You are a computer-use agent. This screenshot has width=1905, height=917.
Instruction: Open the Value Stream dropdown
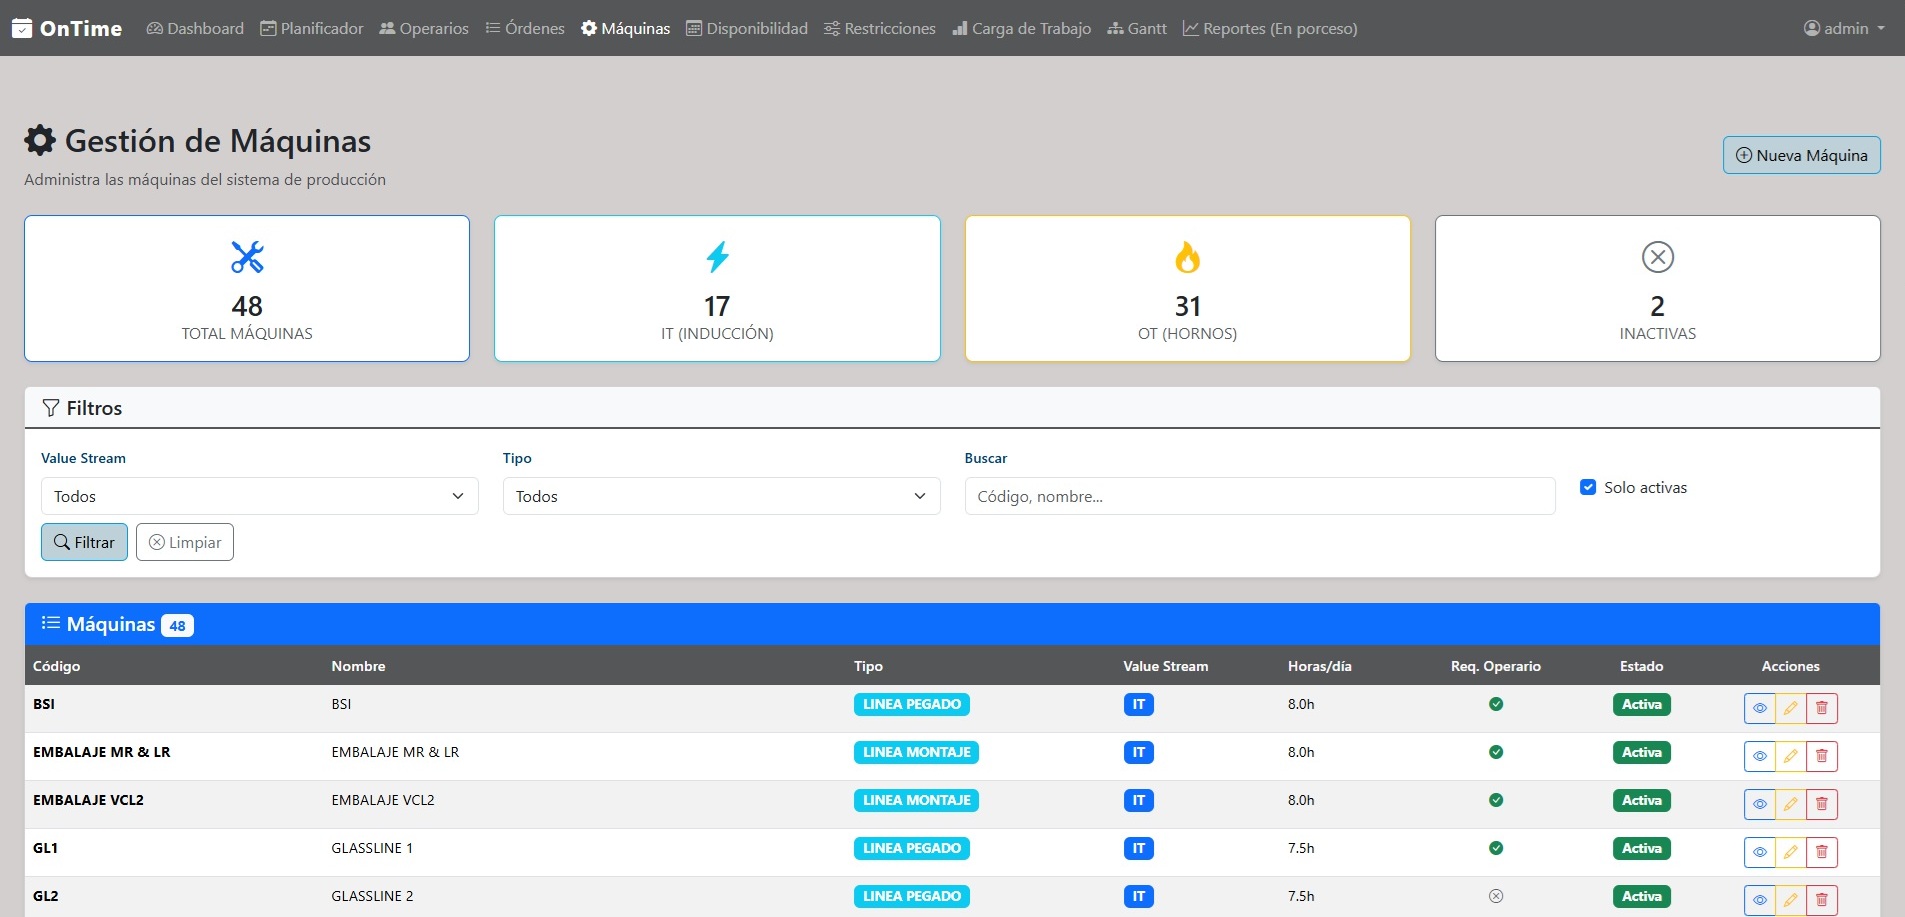(x=258, y=495)
